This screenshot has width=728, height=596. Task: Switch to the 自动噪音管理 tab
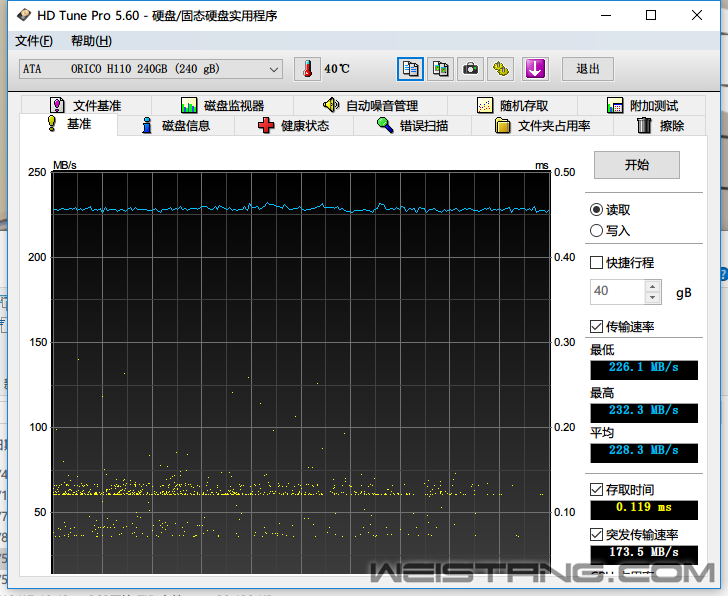pos(370,105)
